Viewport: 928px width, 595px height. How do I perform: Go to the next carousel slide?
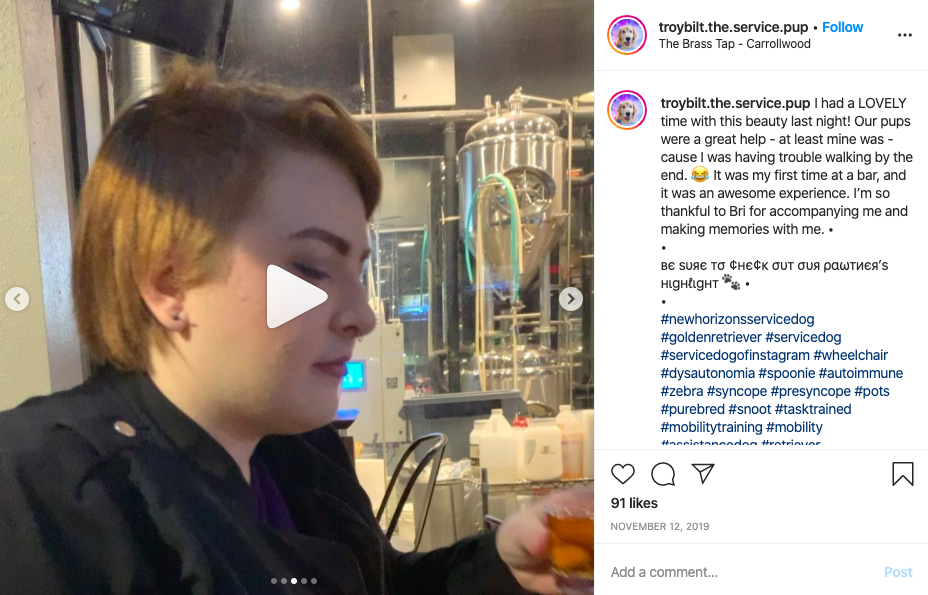(x=571, y=299)
